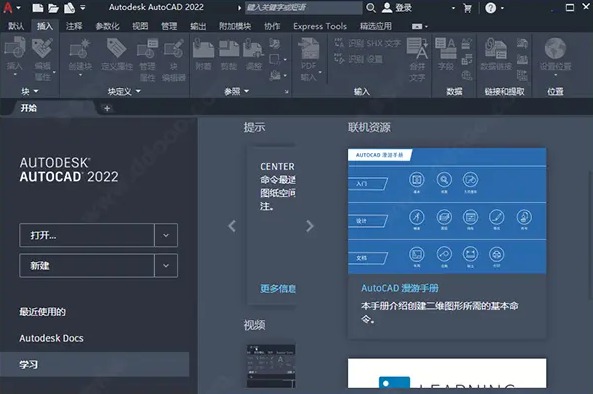Select the 开始 document tab

click(29, 108)
